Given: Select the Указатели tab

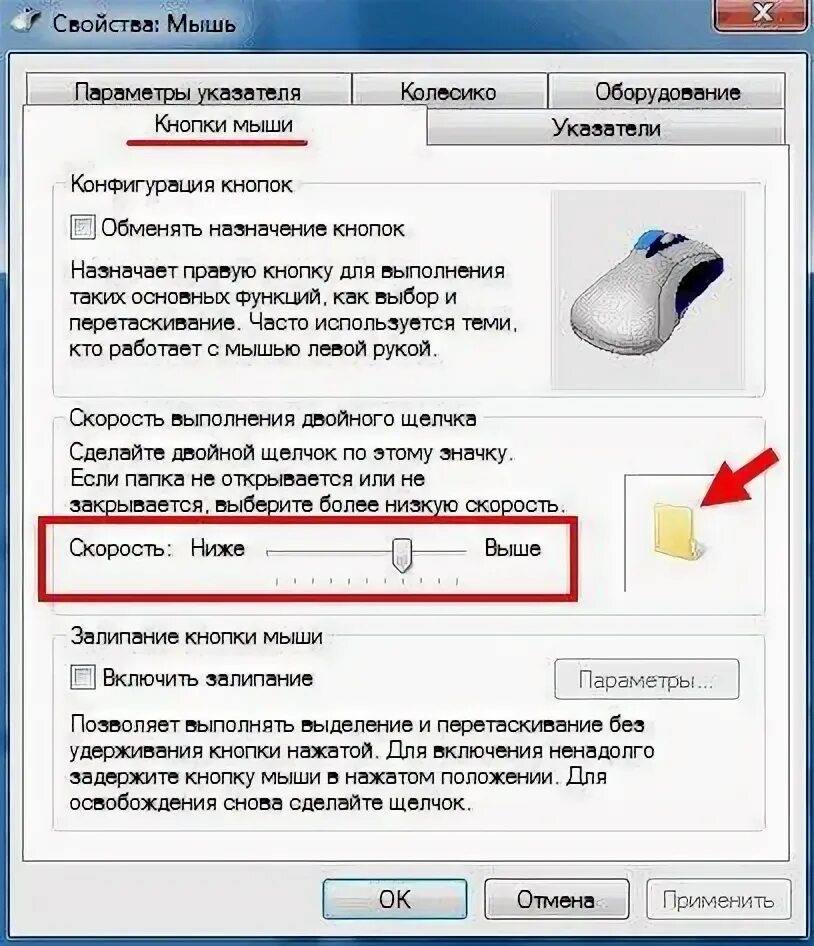Looking at the screenshot, I should (606, 128).
